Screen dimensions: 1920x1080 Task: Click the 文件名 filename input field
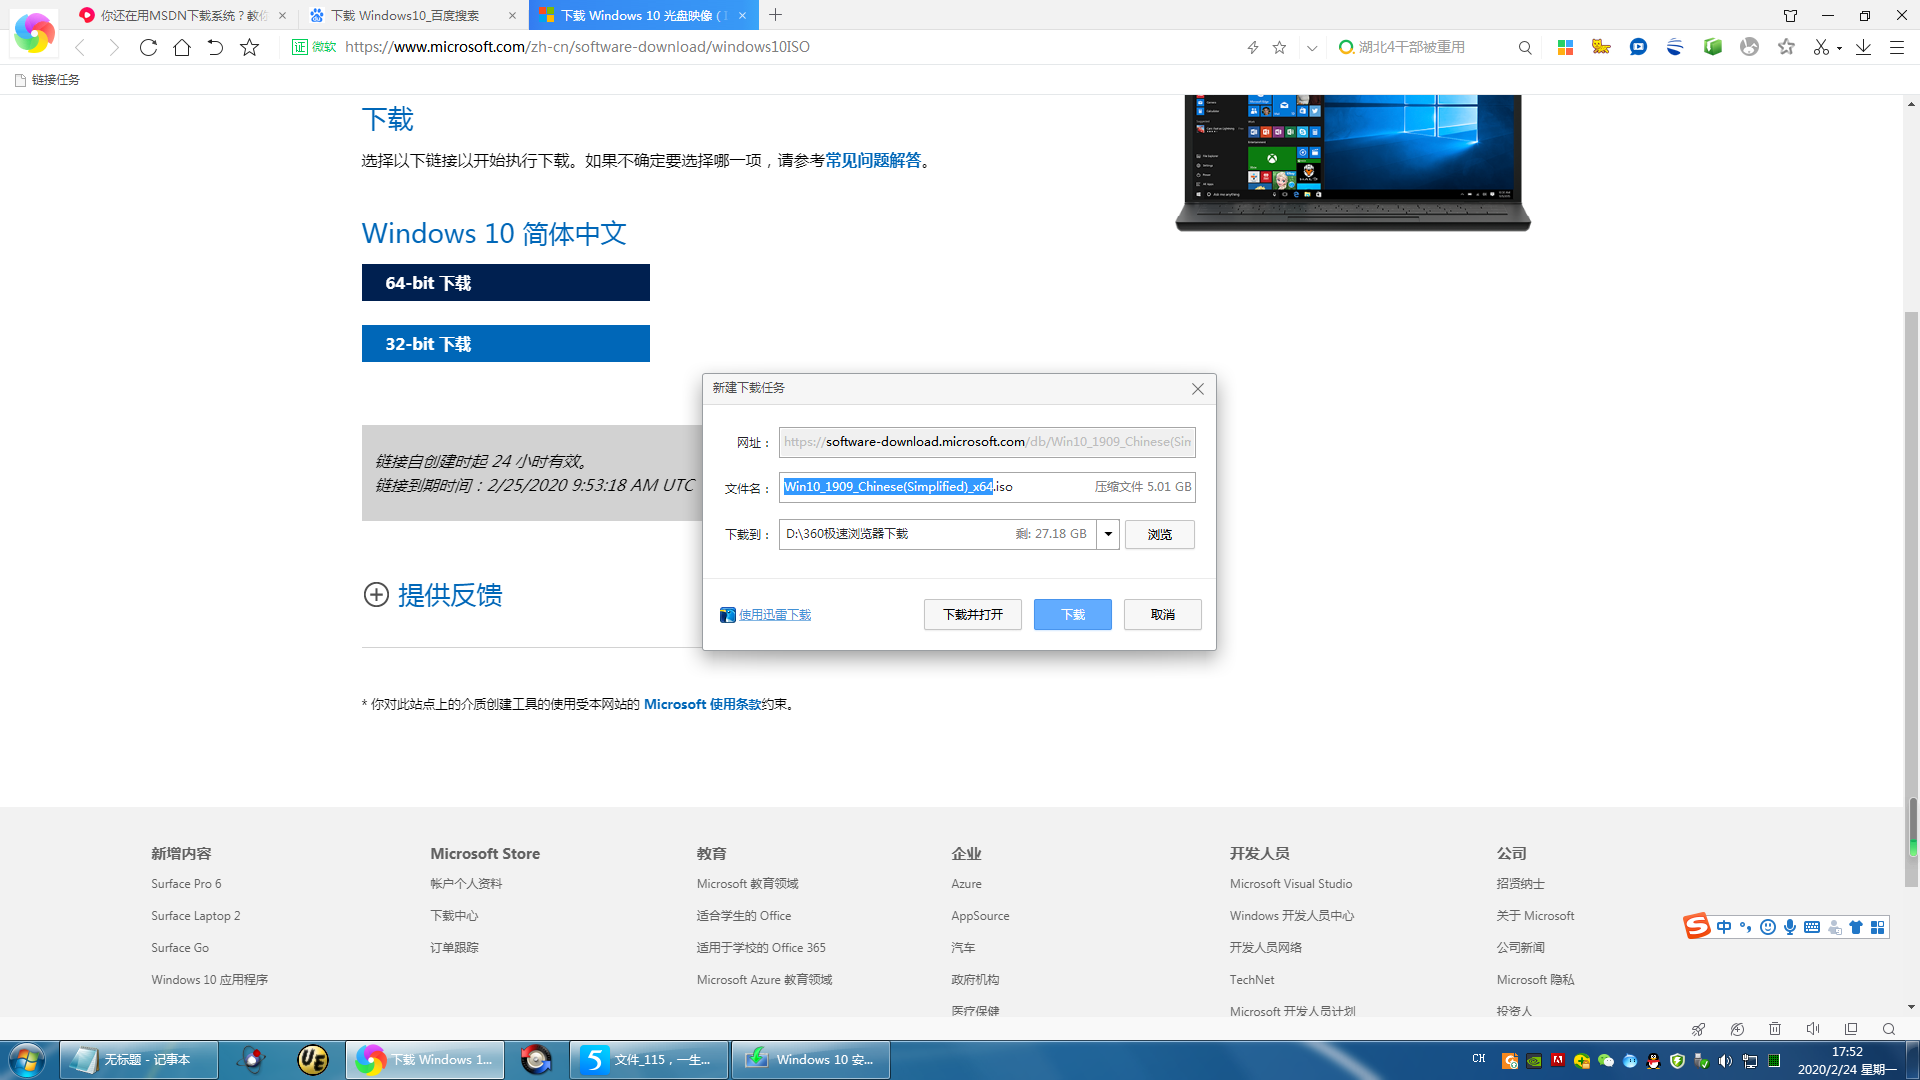pos(987,487)
